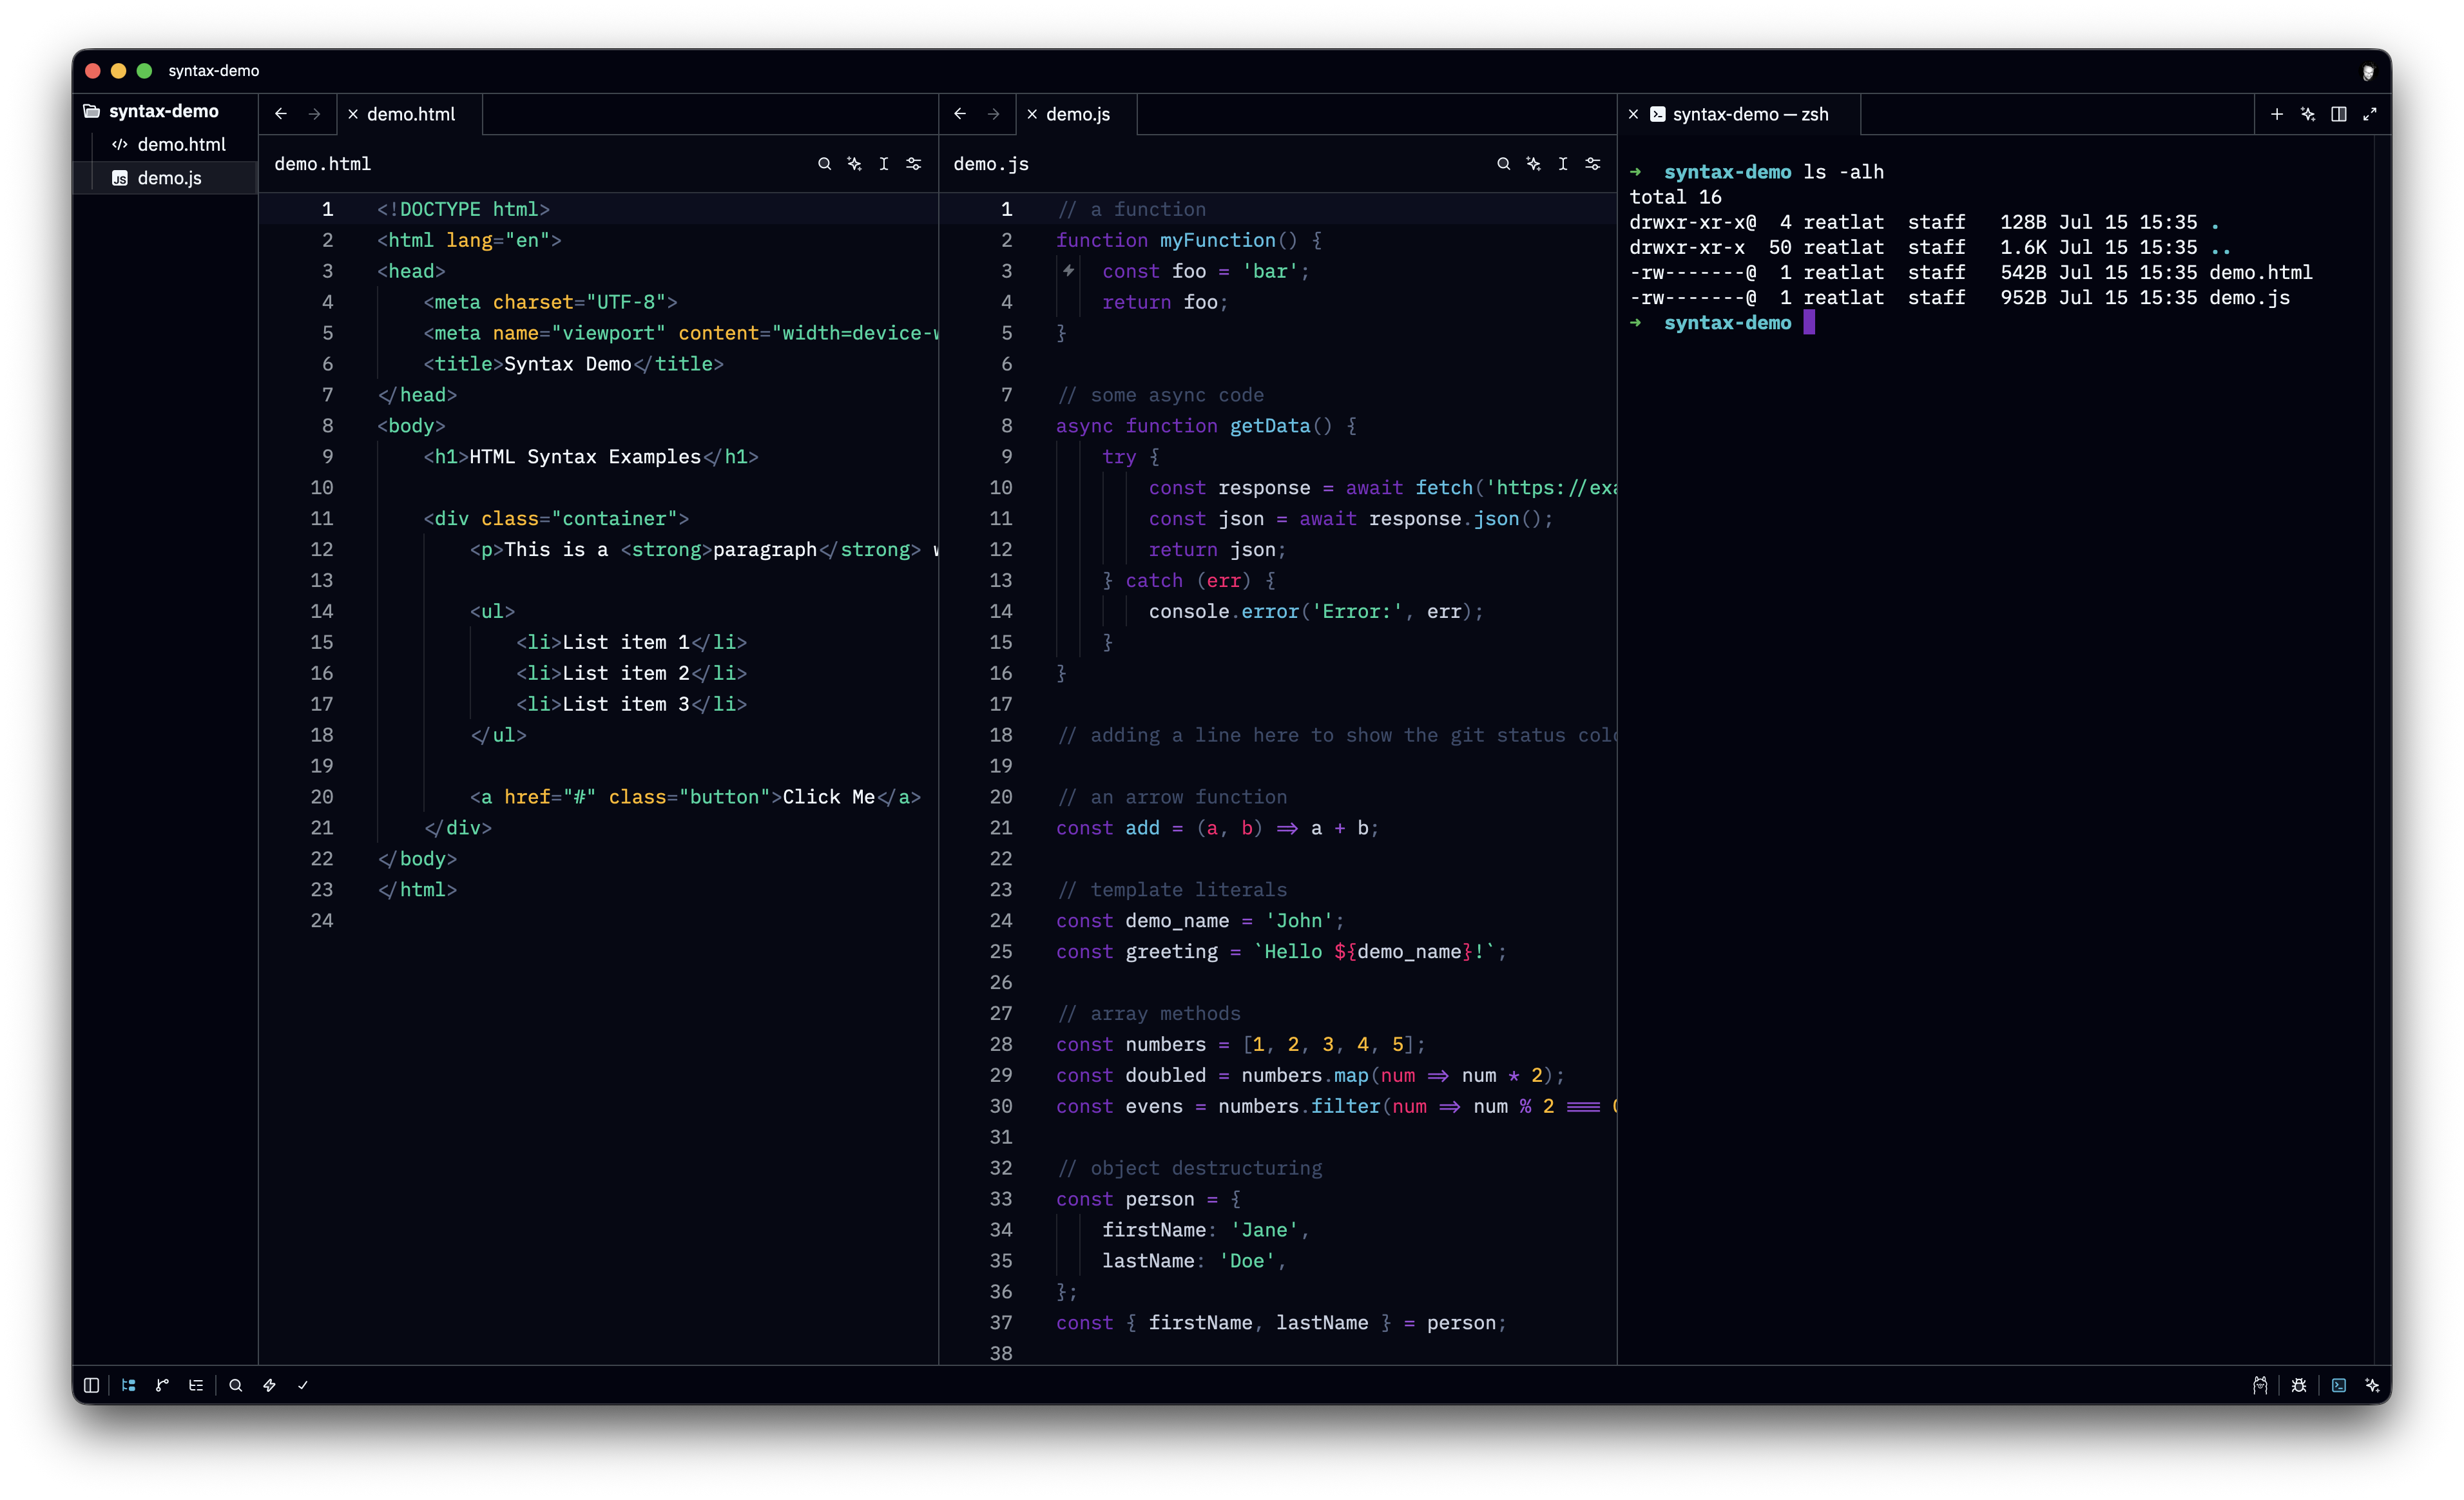Open demo.js in the project tree

click(x=165, y=178)
